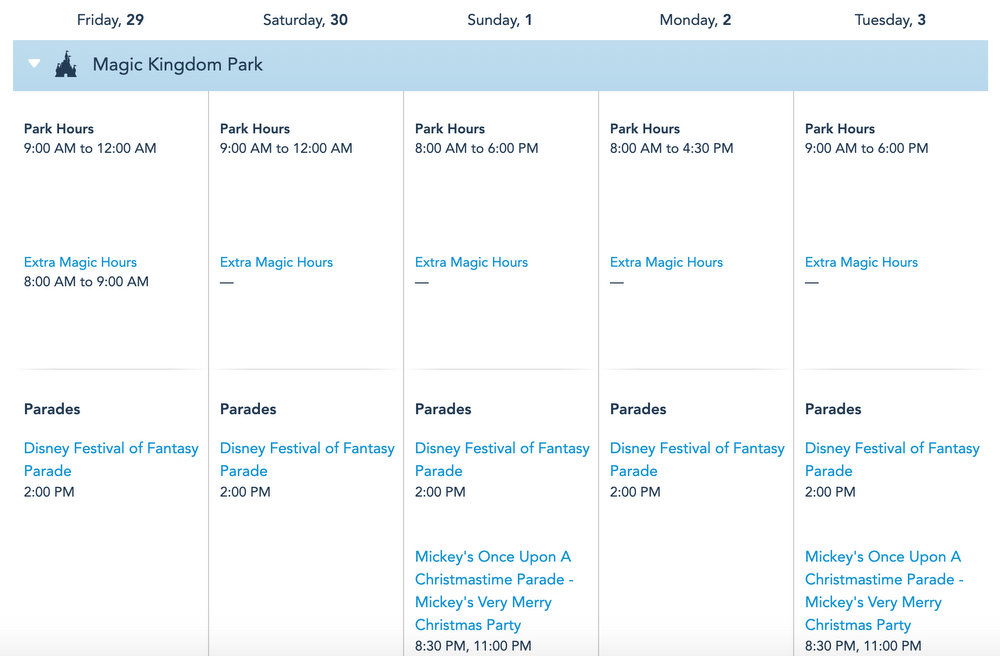Select Tuesday, 3 column header
This screenshot has width=1000, height=656.
[890, 20]
